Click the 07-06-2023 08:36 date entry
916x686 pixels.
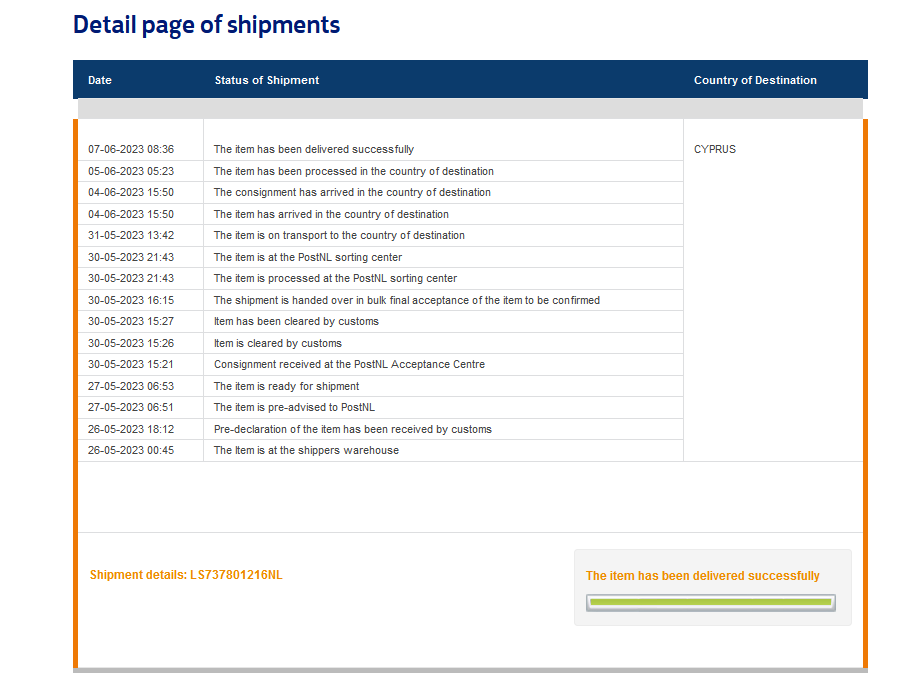coord(131,149)
